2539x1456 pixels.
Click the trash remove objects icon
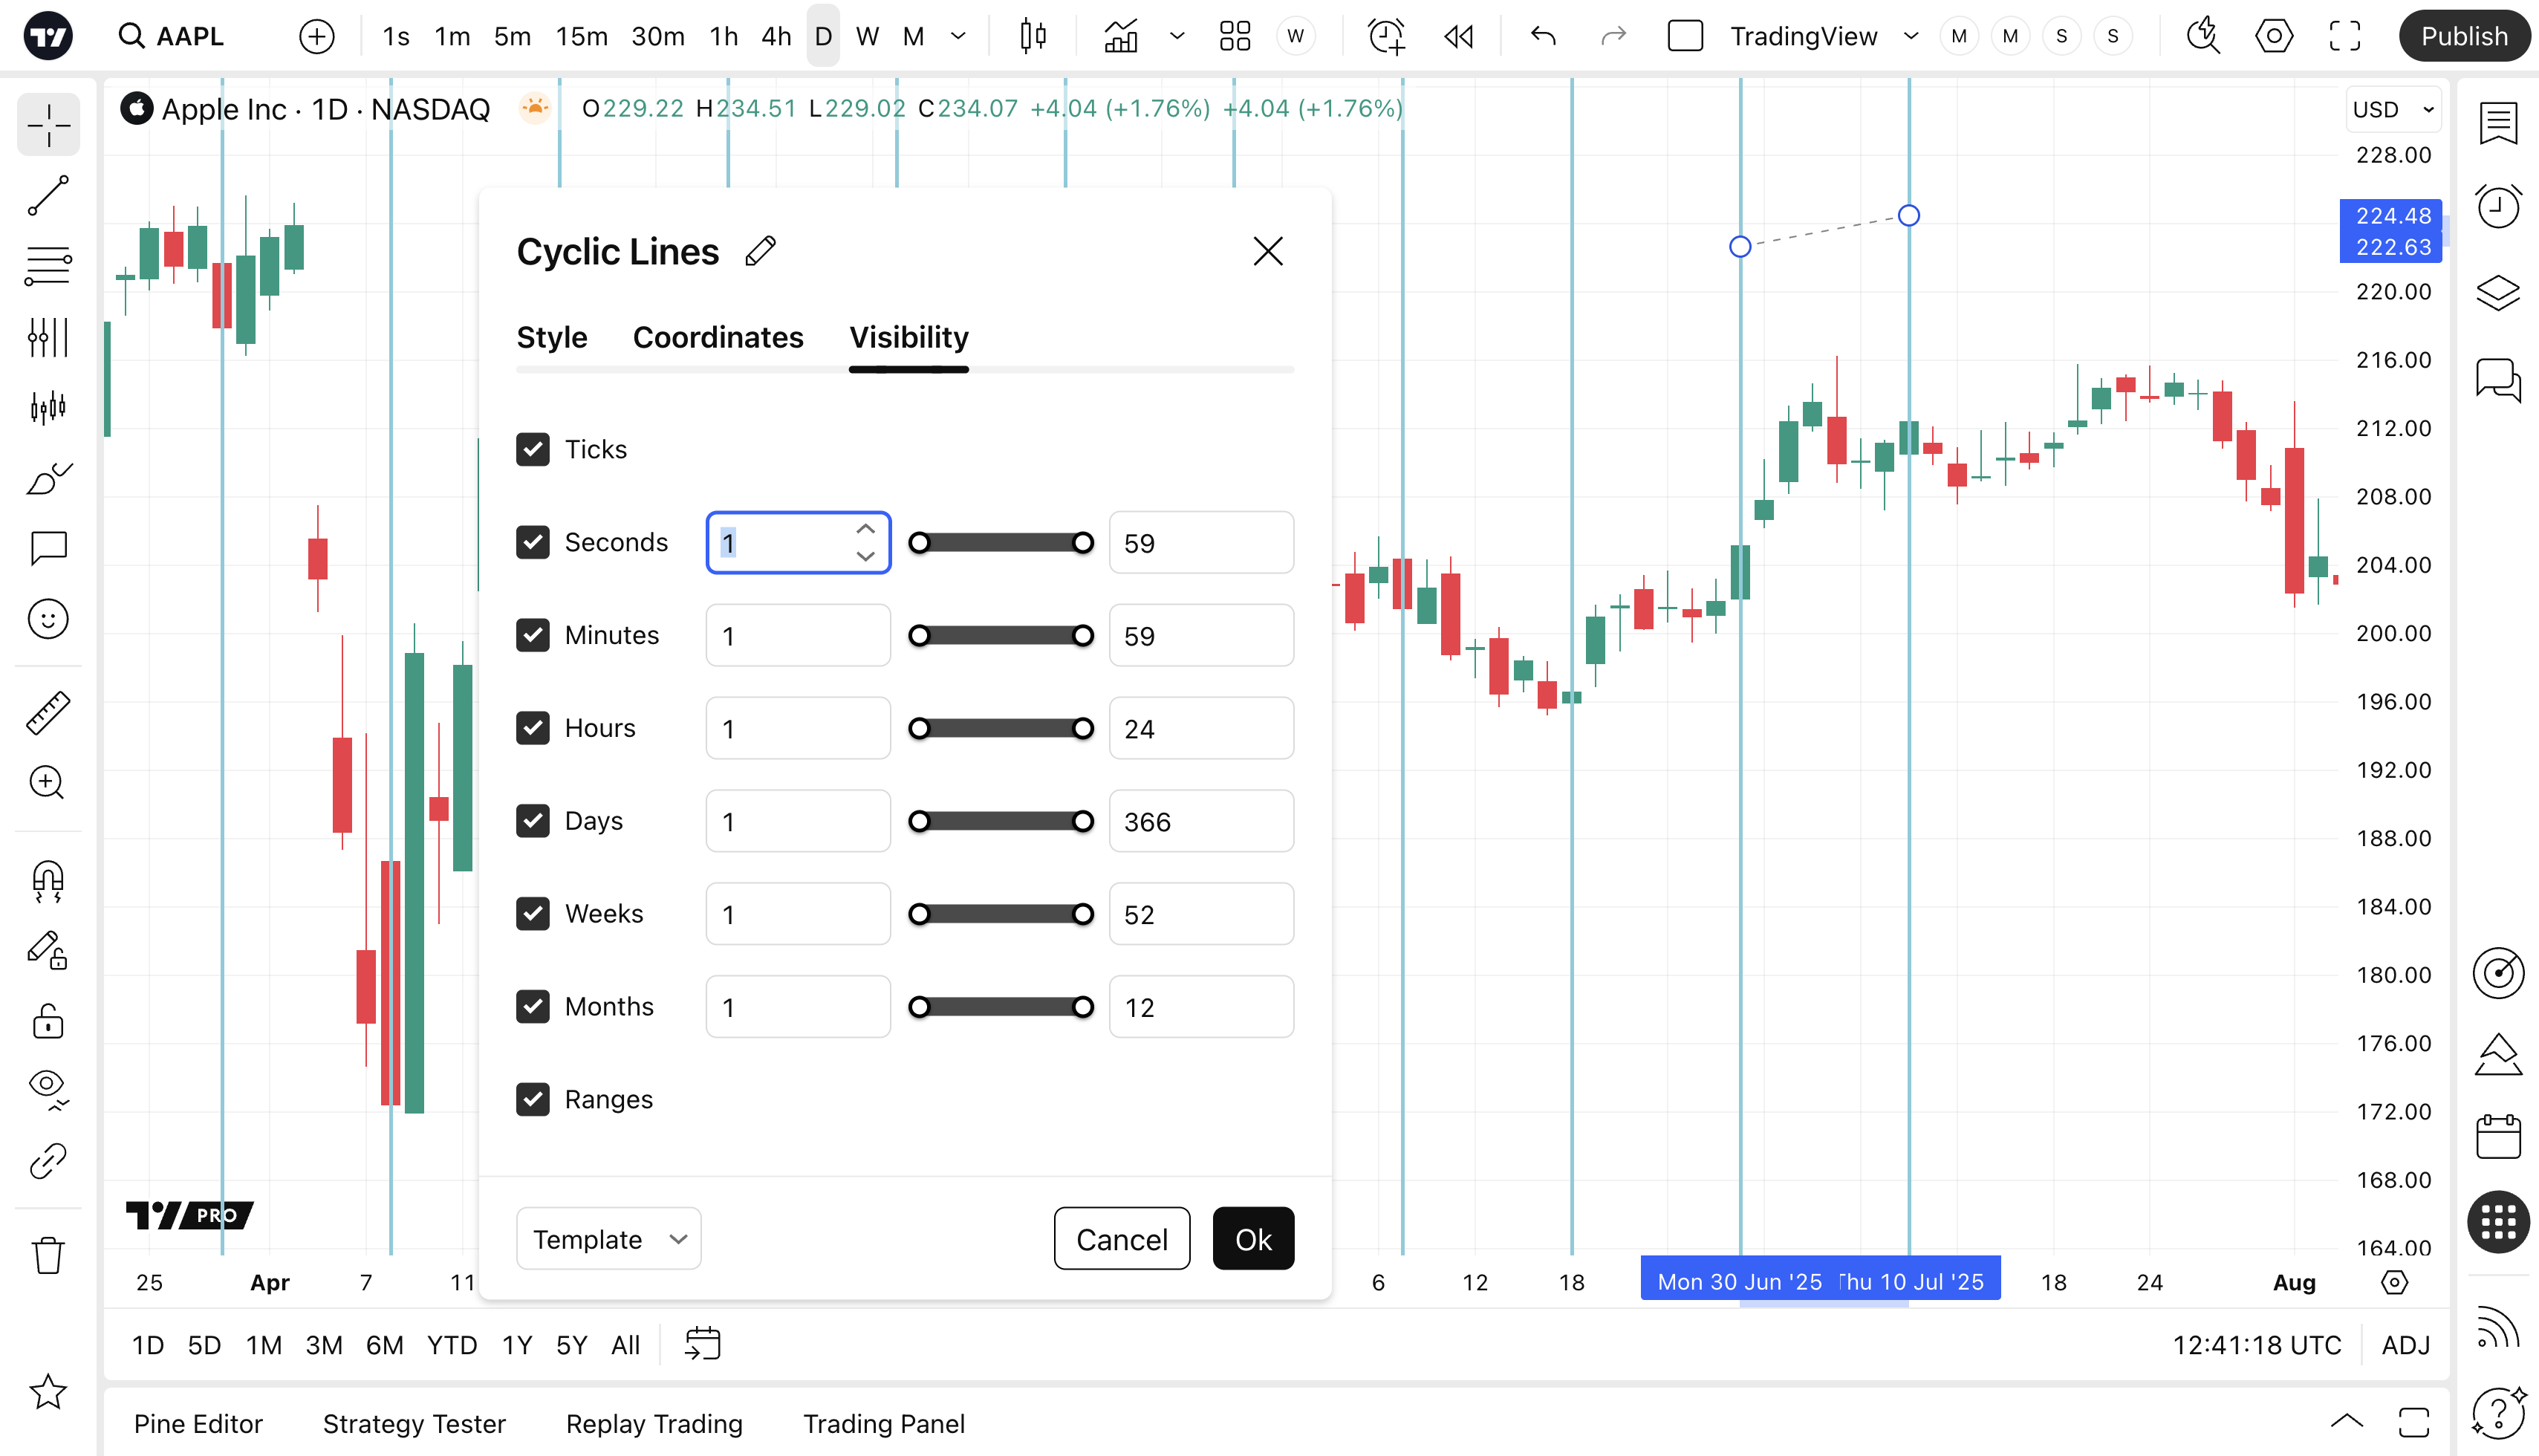pyautogui.click(x=47, y=1255)
